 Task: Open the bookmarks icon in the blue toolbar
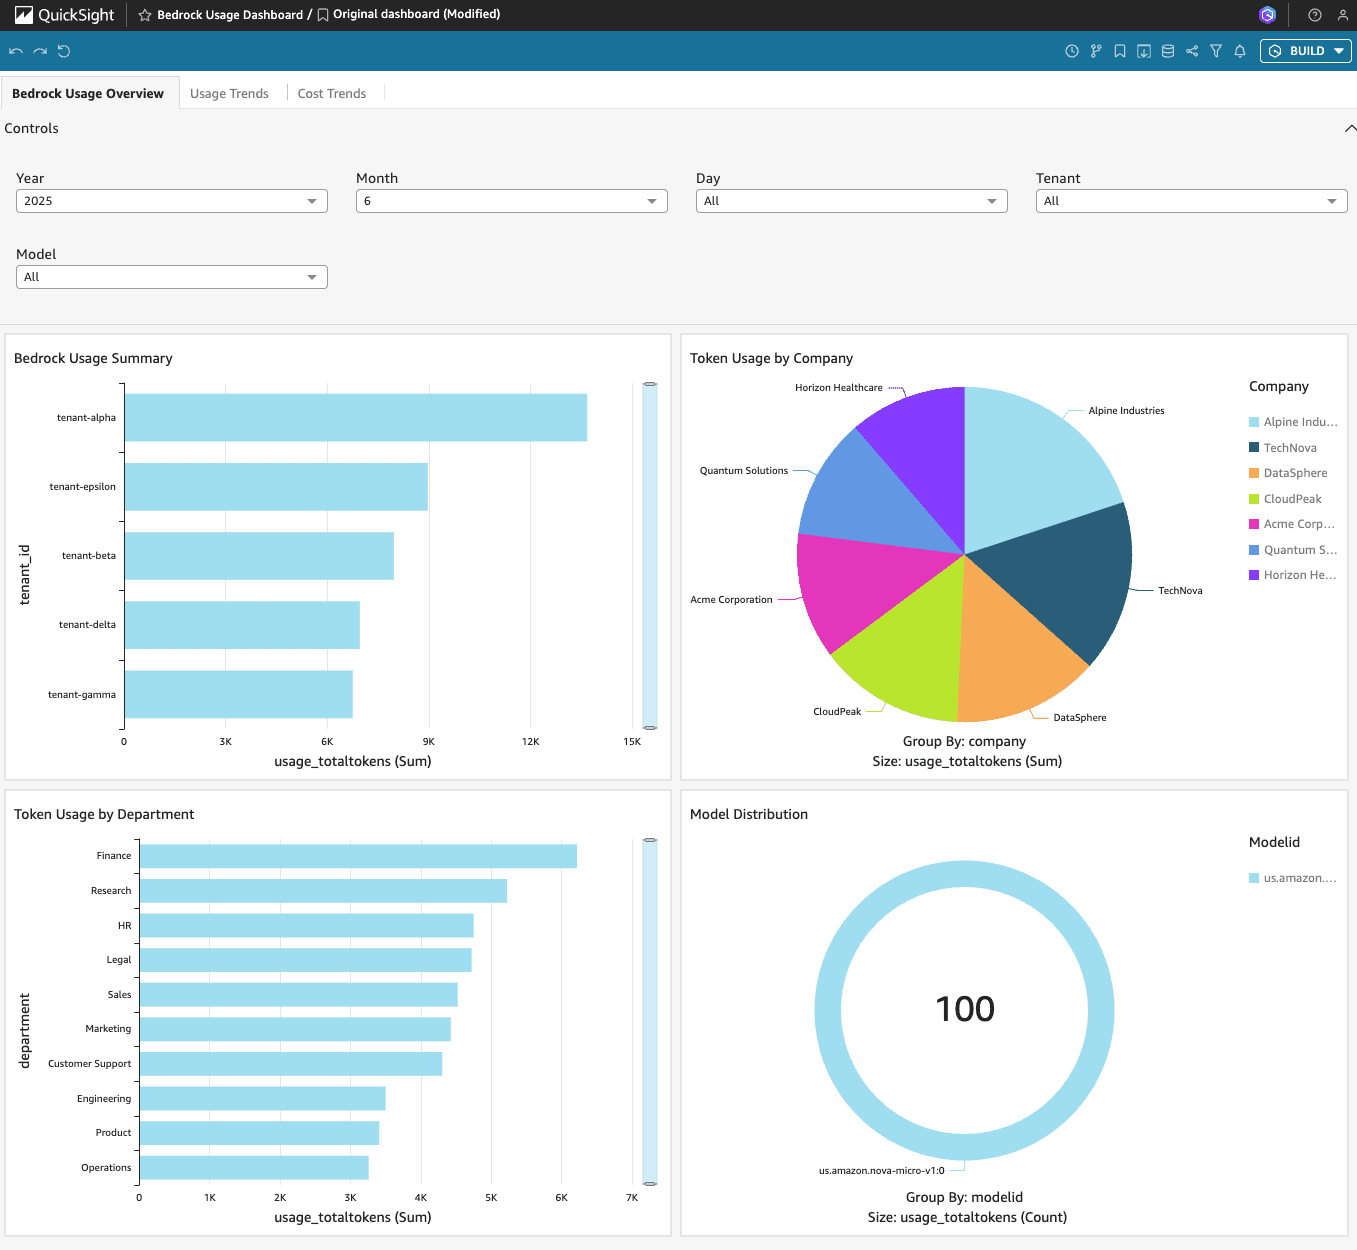coord(1120,51)
